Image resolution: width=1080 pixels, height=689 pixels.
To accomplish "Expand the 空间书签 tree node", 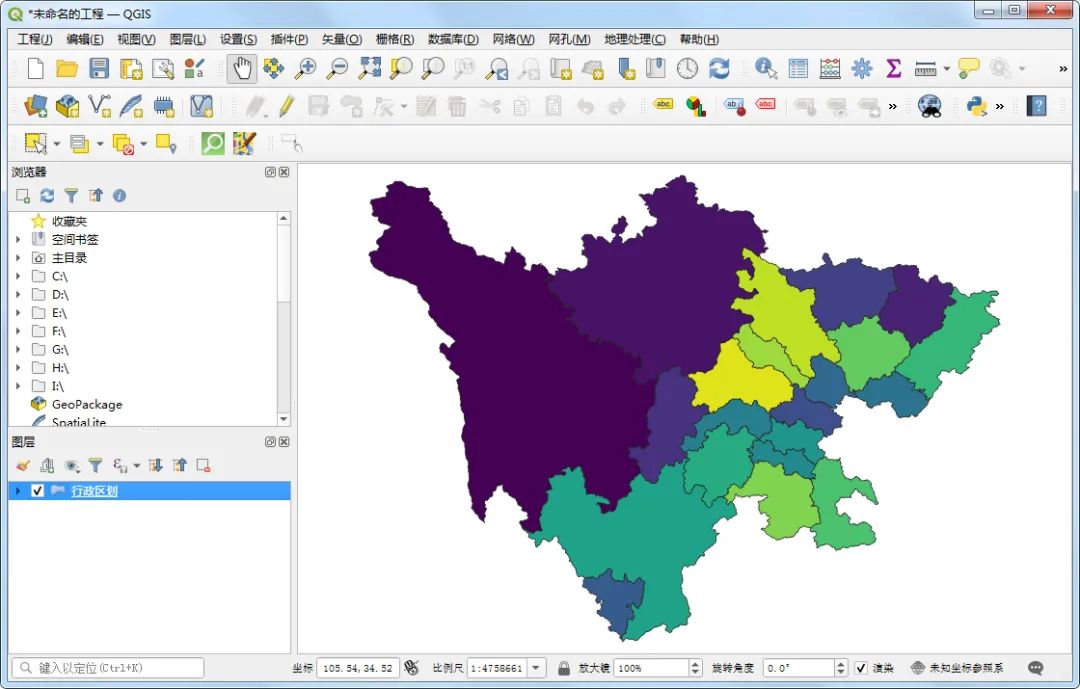I will 19,239.
